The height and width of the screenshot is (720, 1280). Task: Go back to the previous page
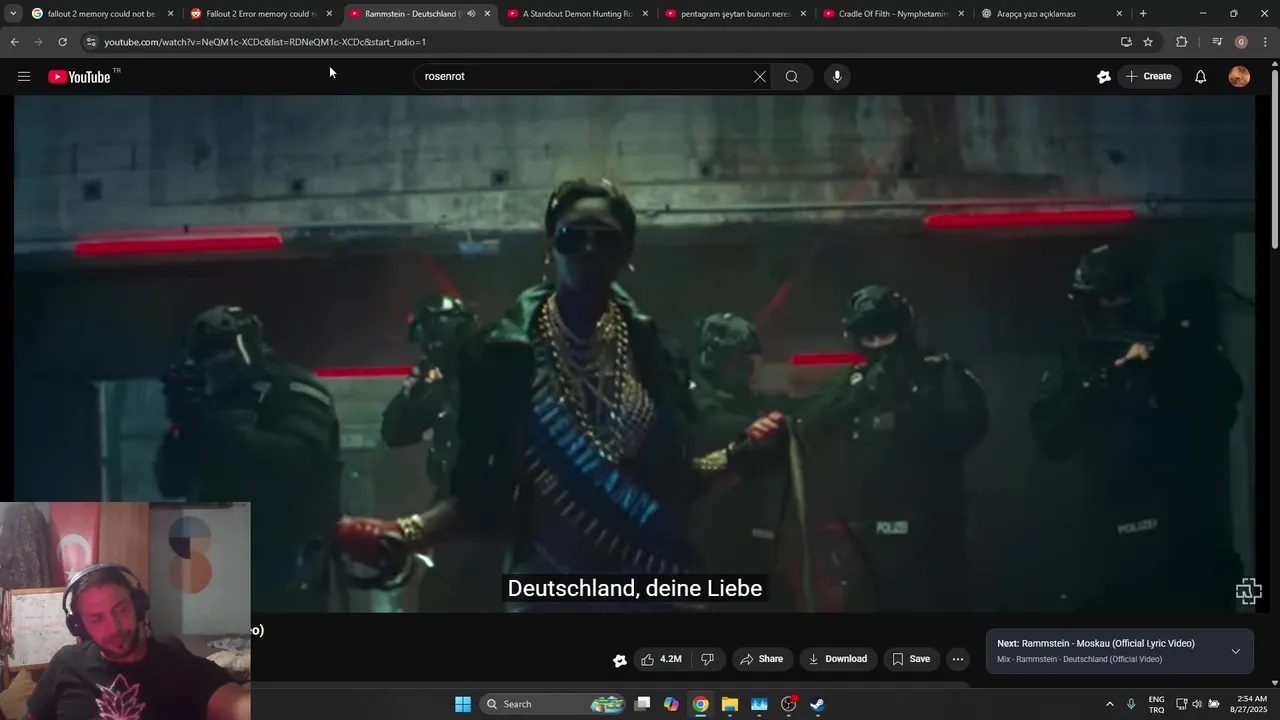click(14, 42)
